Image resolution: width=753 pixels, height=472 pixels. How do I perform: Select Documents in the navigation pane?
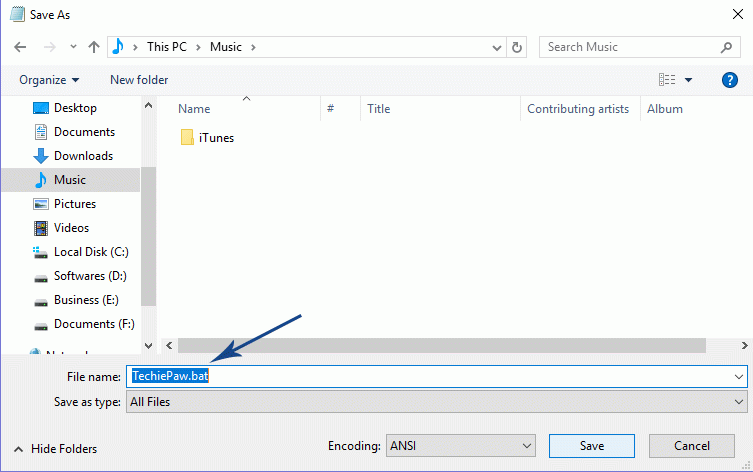[x=84, y=132]
